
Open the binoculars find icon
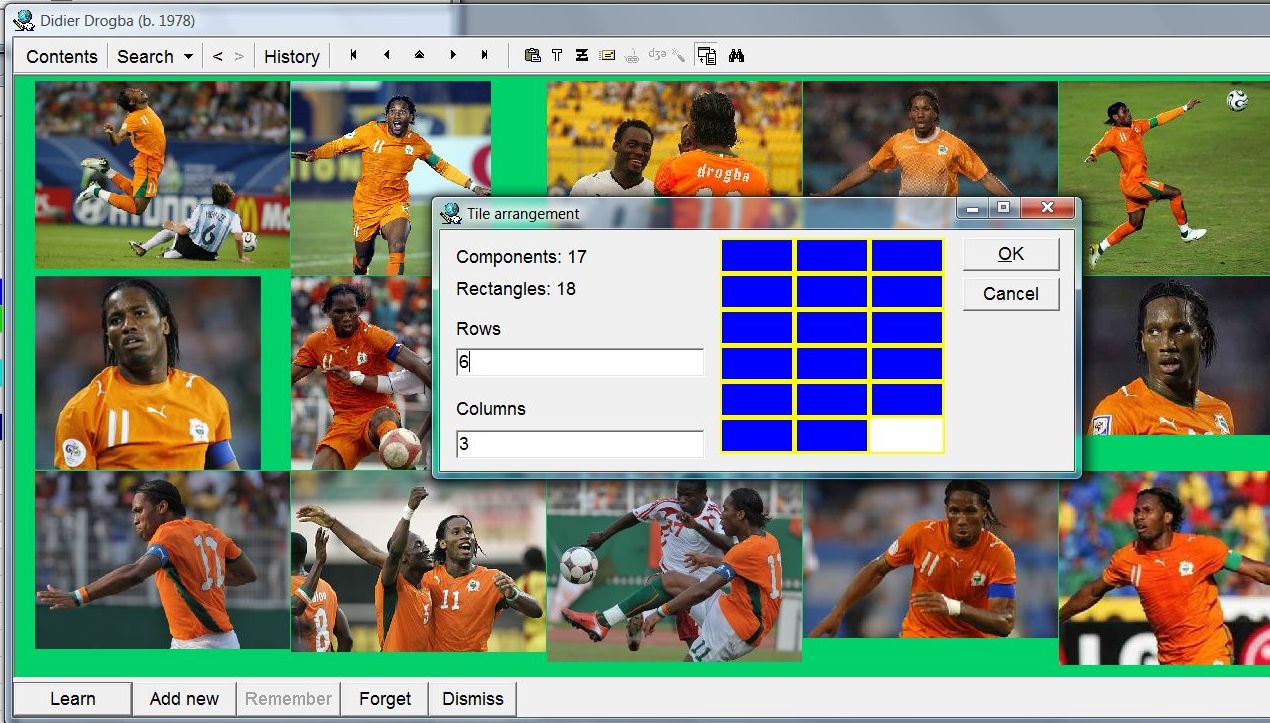tap(737, 56)
